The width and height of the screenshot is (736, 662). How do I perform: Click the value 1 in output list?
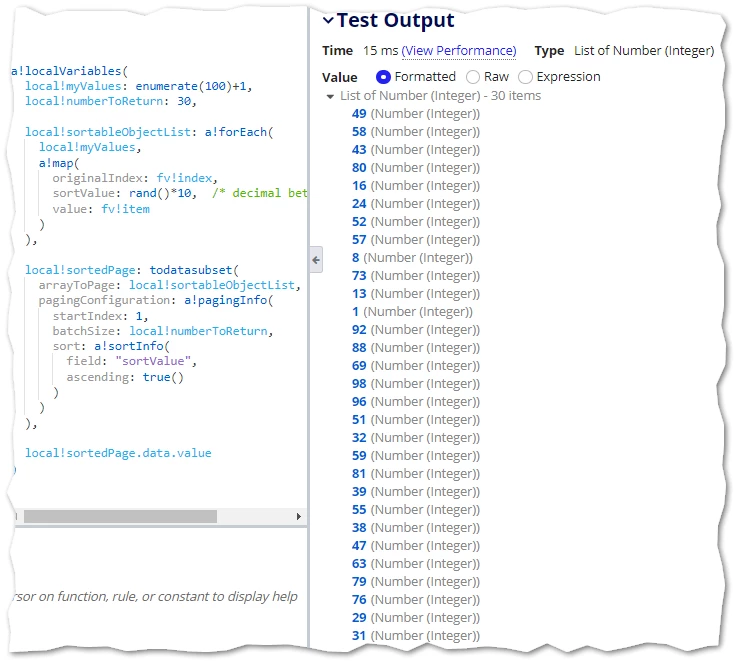[355, 311]
